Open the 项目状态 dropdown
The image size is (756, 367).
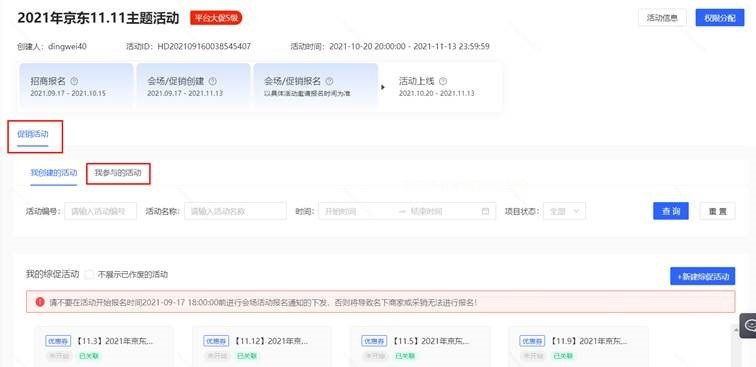pos(565,211)
